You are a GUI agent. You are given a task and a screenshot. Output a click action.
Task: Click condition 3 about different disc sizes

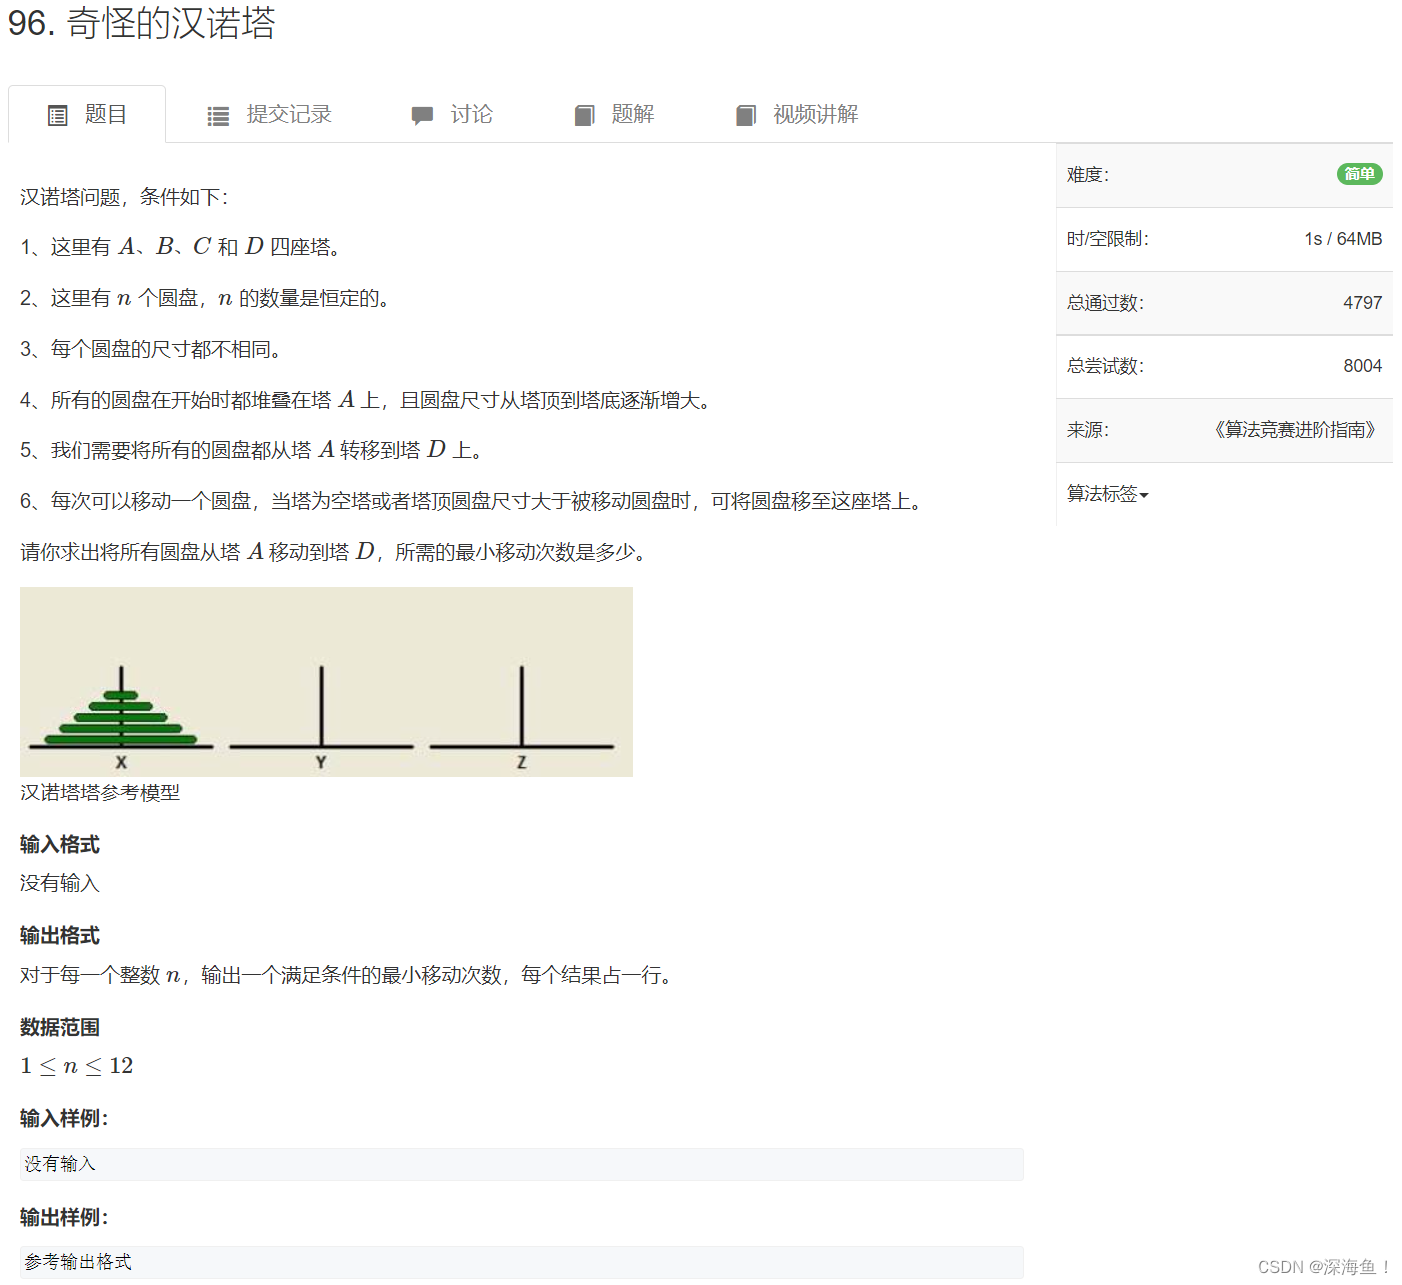[152, 349]
